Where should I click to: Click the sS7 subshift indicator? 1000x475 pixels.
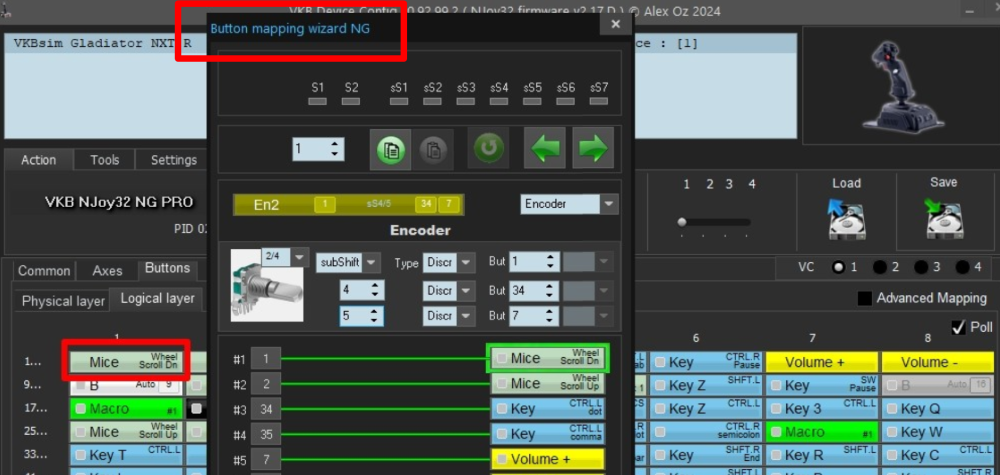598,101
